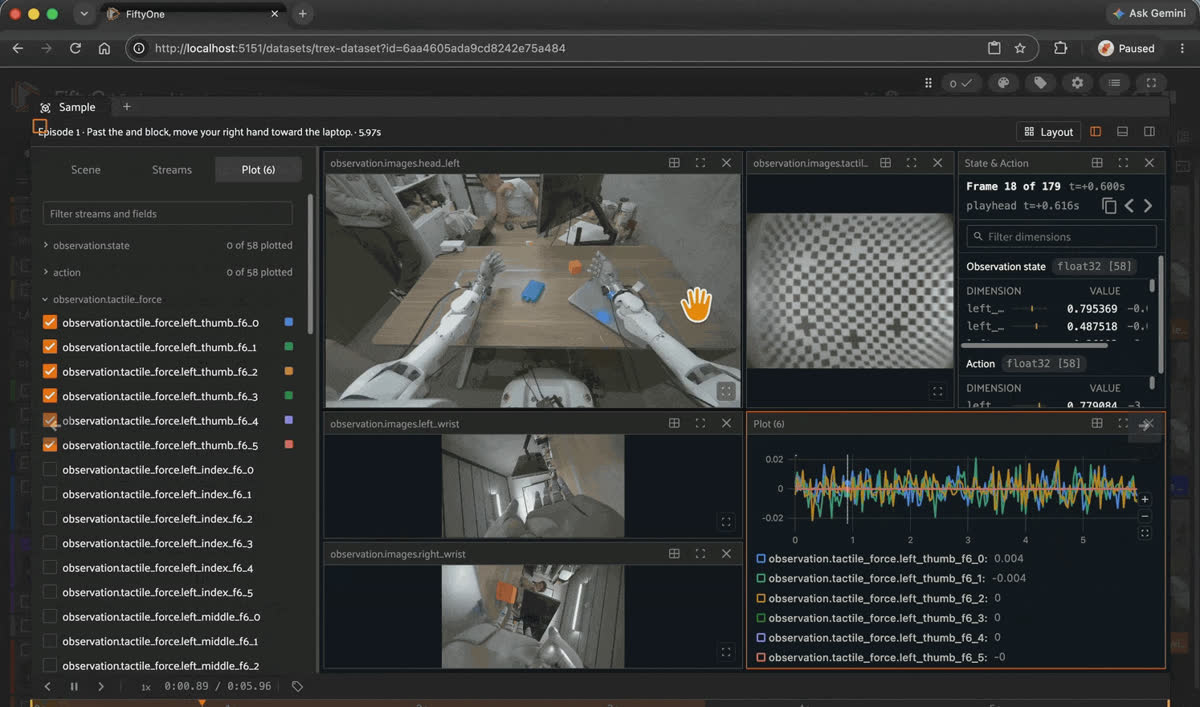Maximize the head_left image panel
Viewport: 1200px width, 707px height.
tap(700, 162)
